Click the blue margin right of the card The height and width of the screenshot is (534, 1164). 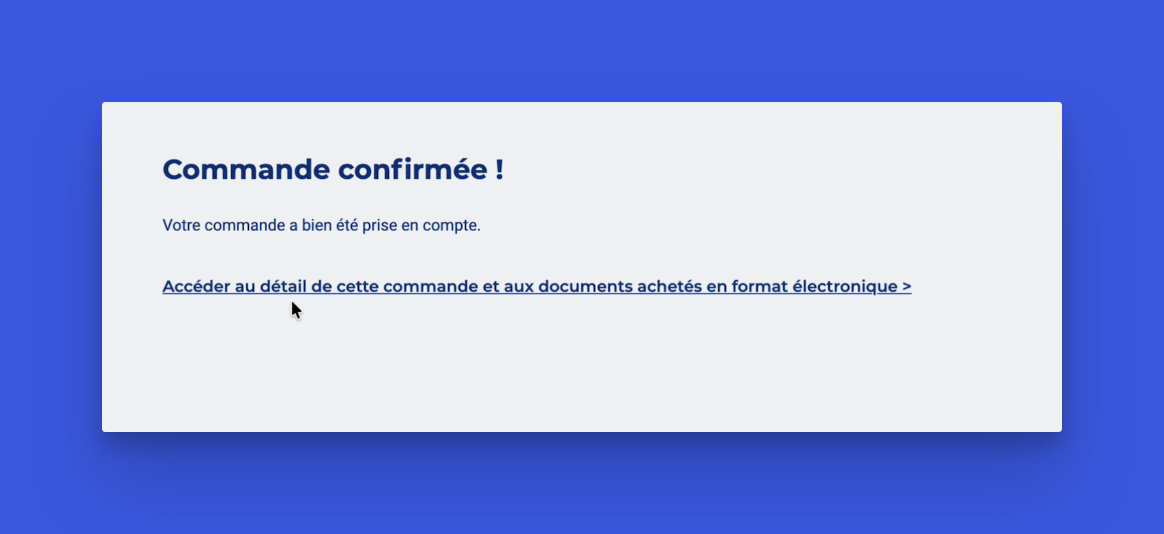(x=1112, y=267)
